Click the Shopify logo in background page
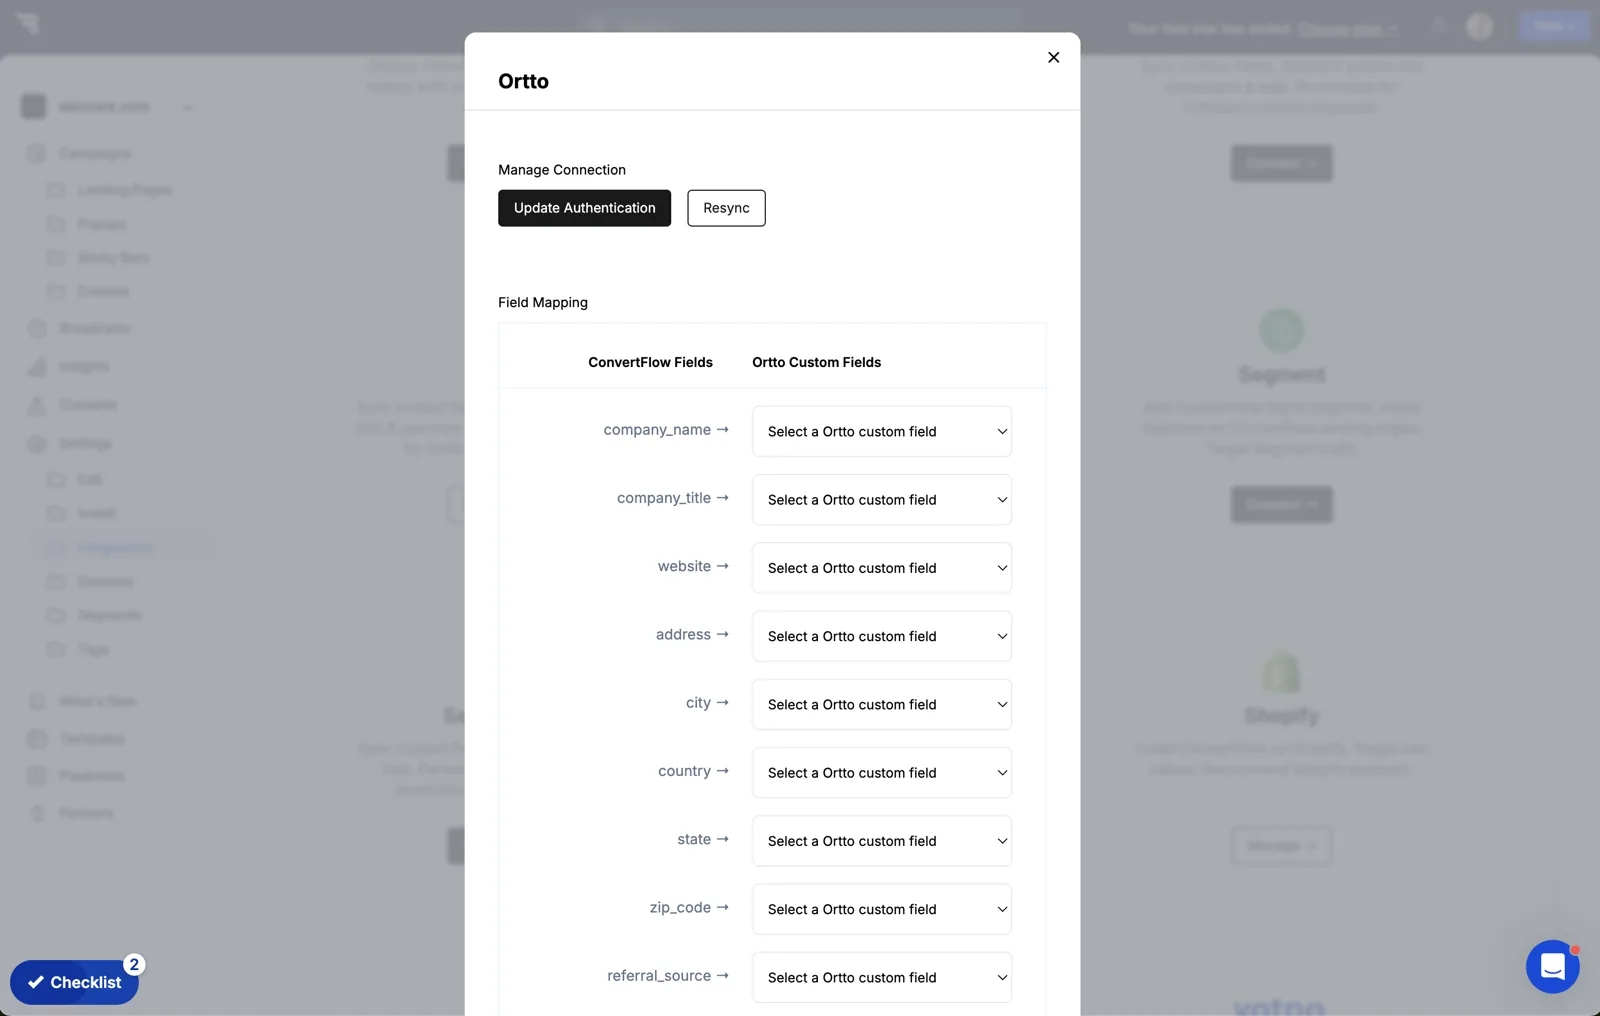1600x1016 pixels. pyautogui.click(x=1281, y=672)
